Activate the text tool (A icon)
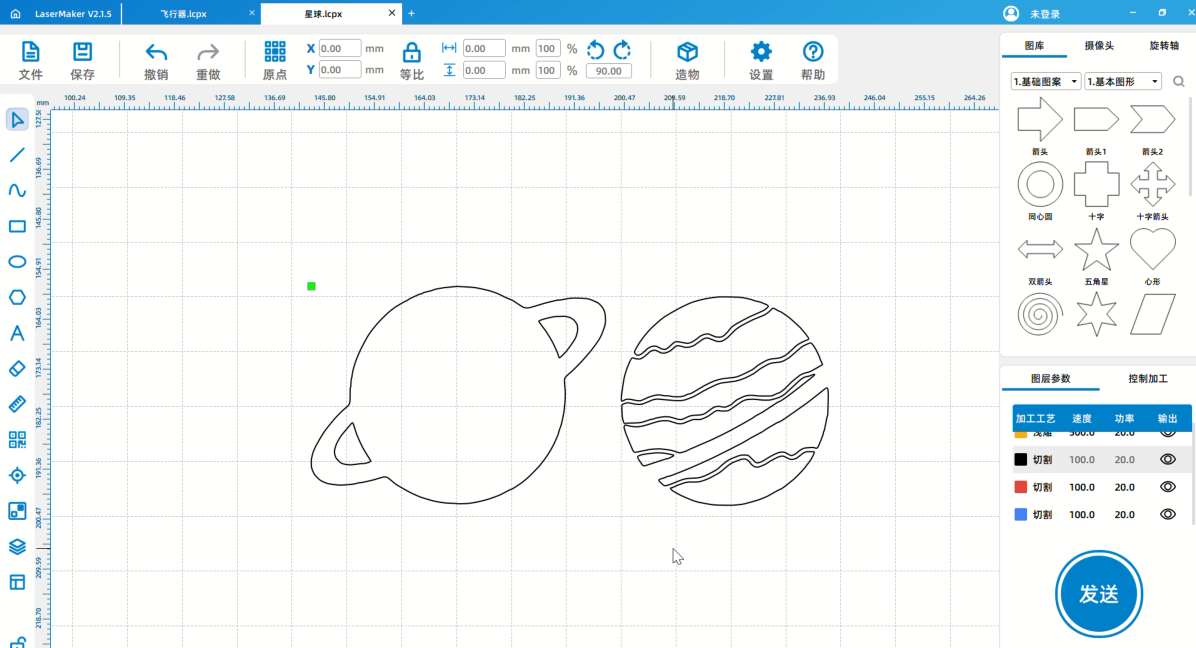 (17, 333)
